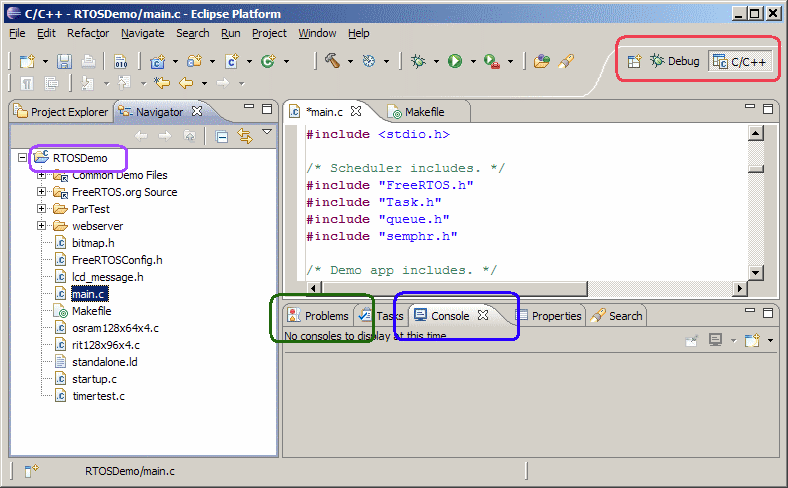Open the New C Source File dropdown arrow
Screen dimensions: 788x488
pos(249,62)
